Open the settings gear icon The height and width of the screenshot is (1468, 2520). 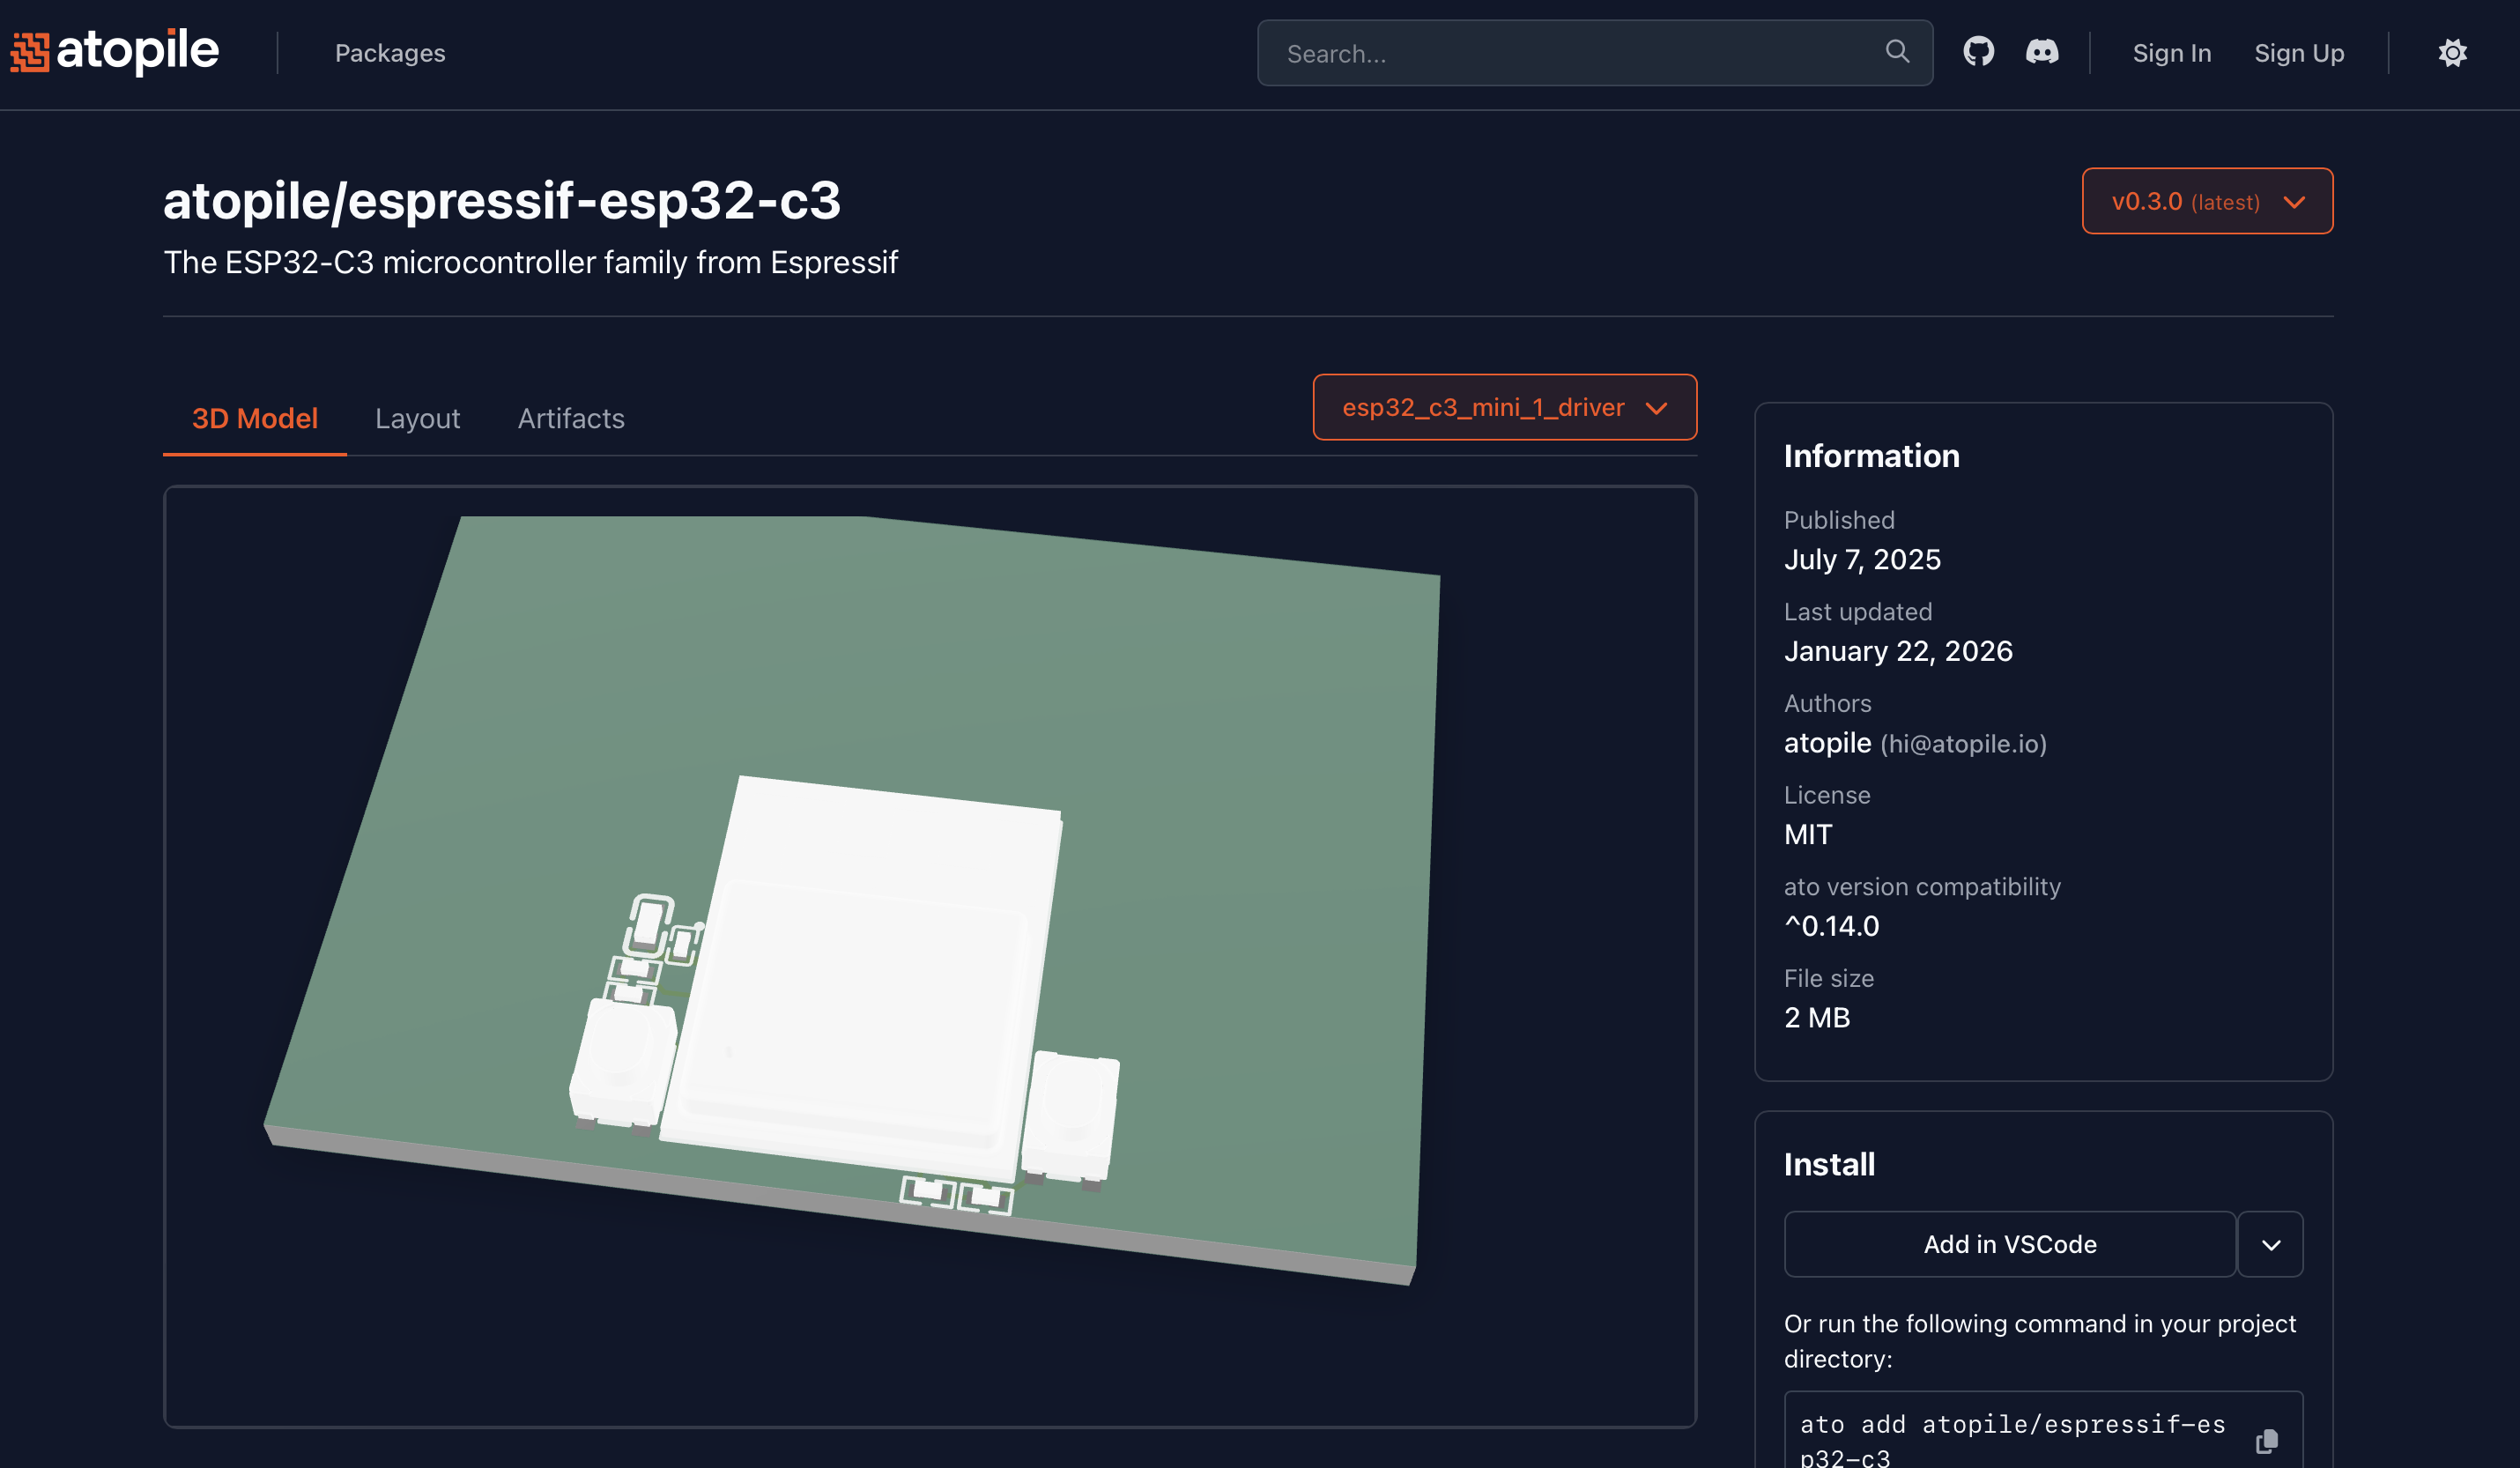2452,52
